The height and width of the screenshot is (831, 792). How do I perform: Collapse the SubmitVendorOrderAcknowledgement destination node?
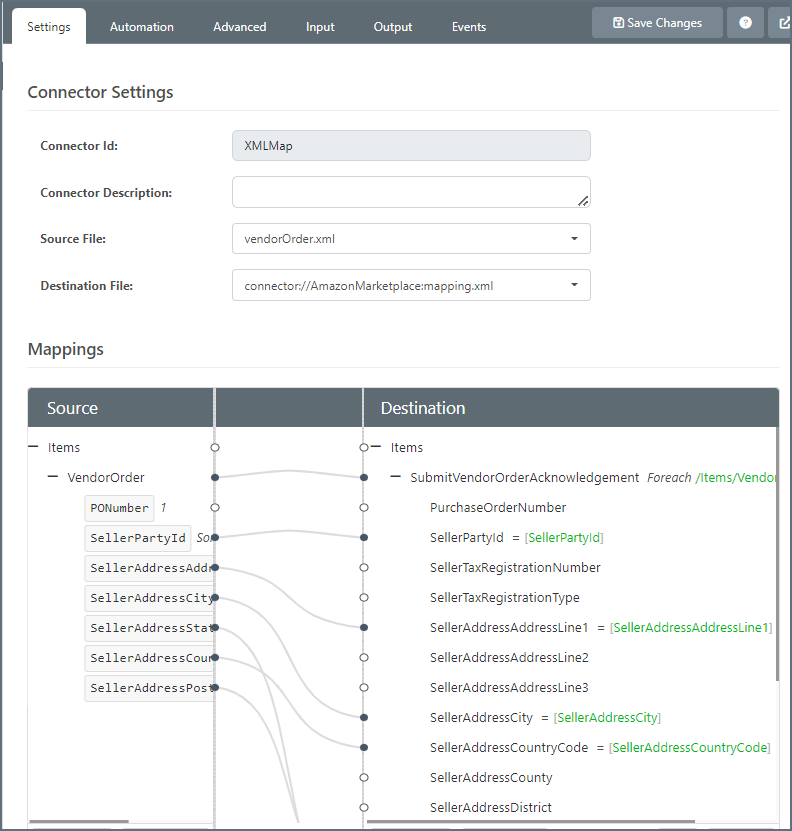(x=396, y=478)
